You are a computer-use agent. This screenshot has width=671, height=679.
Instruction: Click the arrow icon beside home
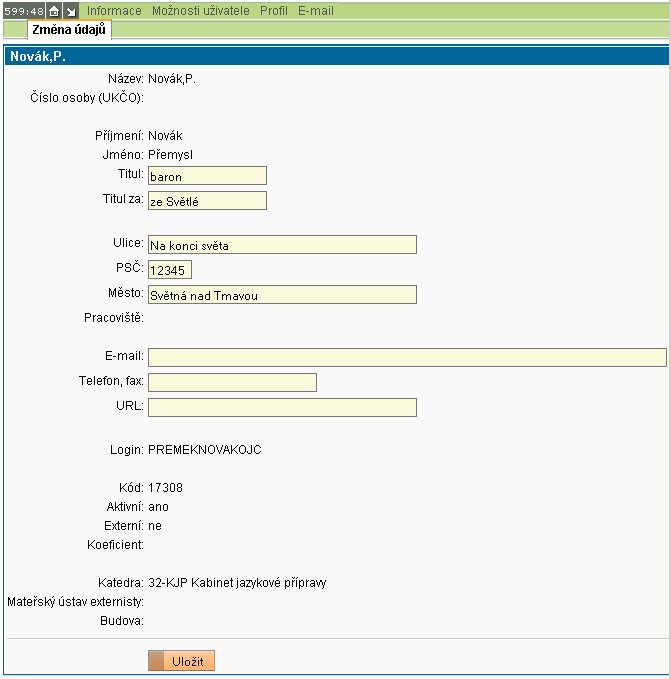tap(70, 11)
